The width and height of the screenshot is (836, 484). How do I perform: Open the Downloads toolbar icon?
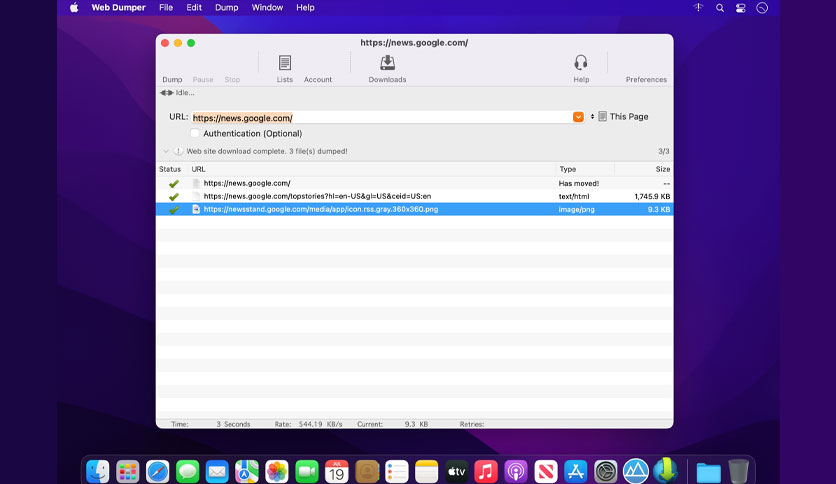click(x=387, y=69)
